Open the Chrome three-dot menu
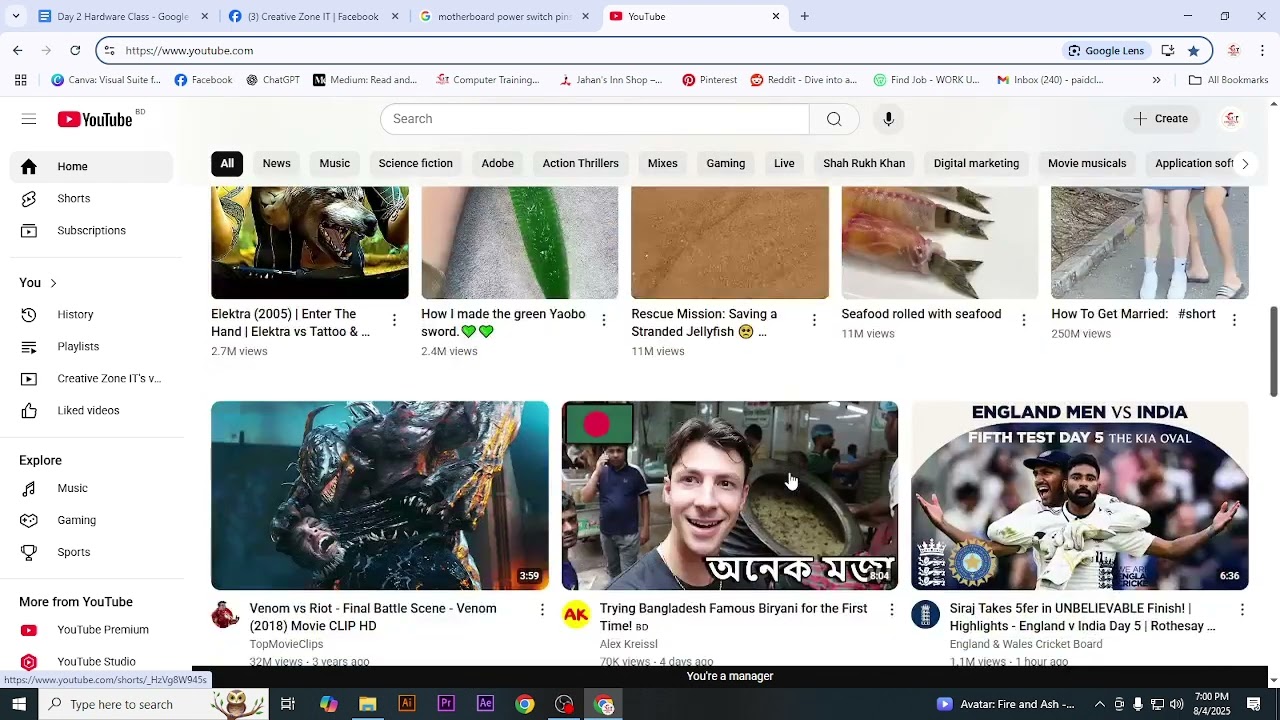The height and width of the screenshot is (720, 1280). (1262, 50)
